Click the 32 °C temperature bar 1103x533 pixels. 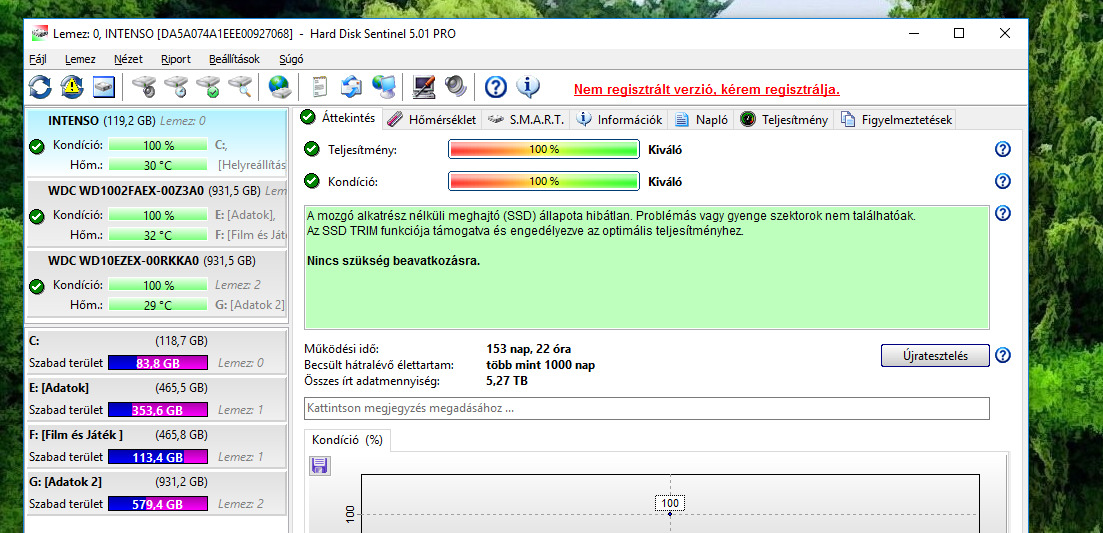(158, 235)
